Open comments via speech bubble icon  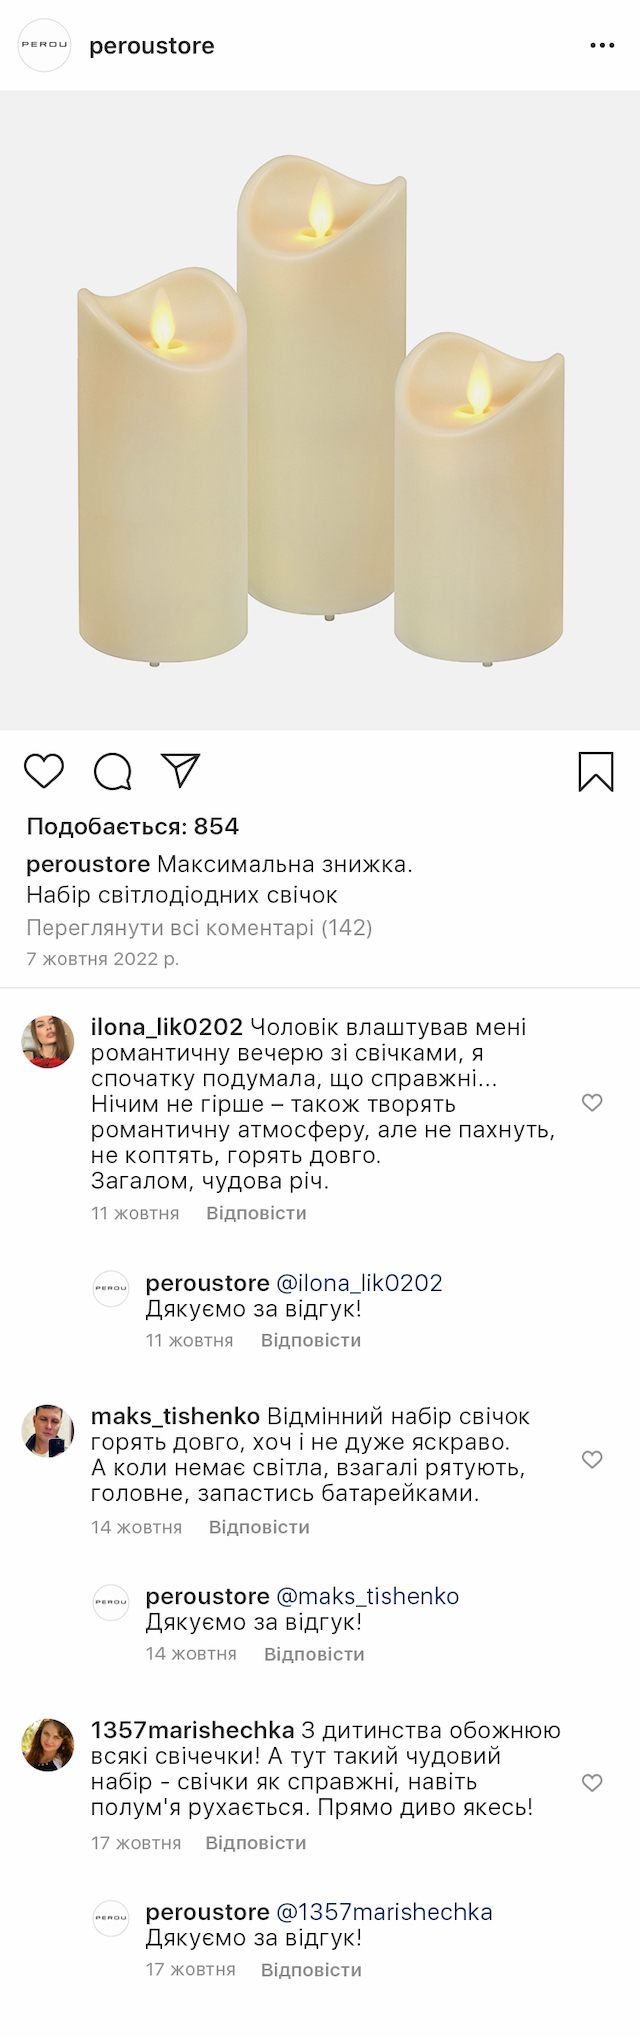coord(113,771)
